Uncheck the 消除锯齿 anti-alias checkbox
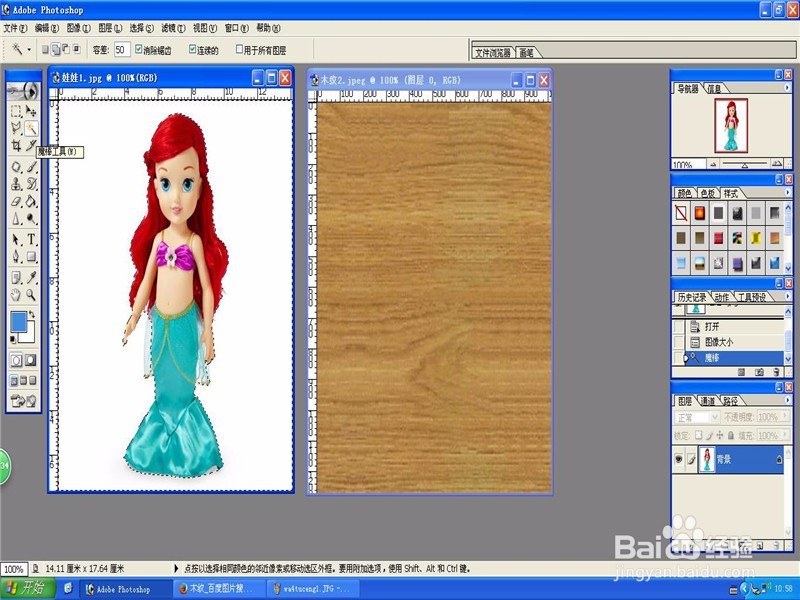800x600 pixels. tap(138, 49)
